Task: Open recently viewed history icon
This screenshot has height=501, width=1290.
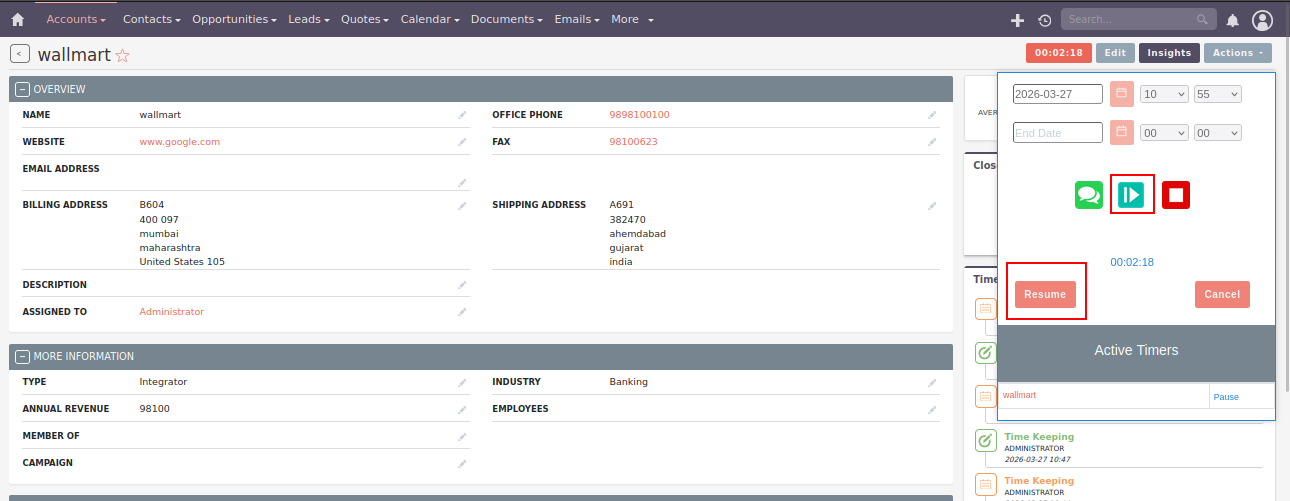Action: pyautogui.click(x=1044, y=20)
